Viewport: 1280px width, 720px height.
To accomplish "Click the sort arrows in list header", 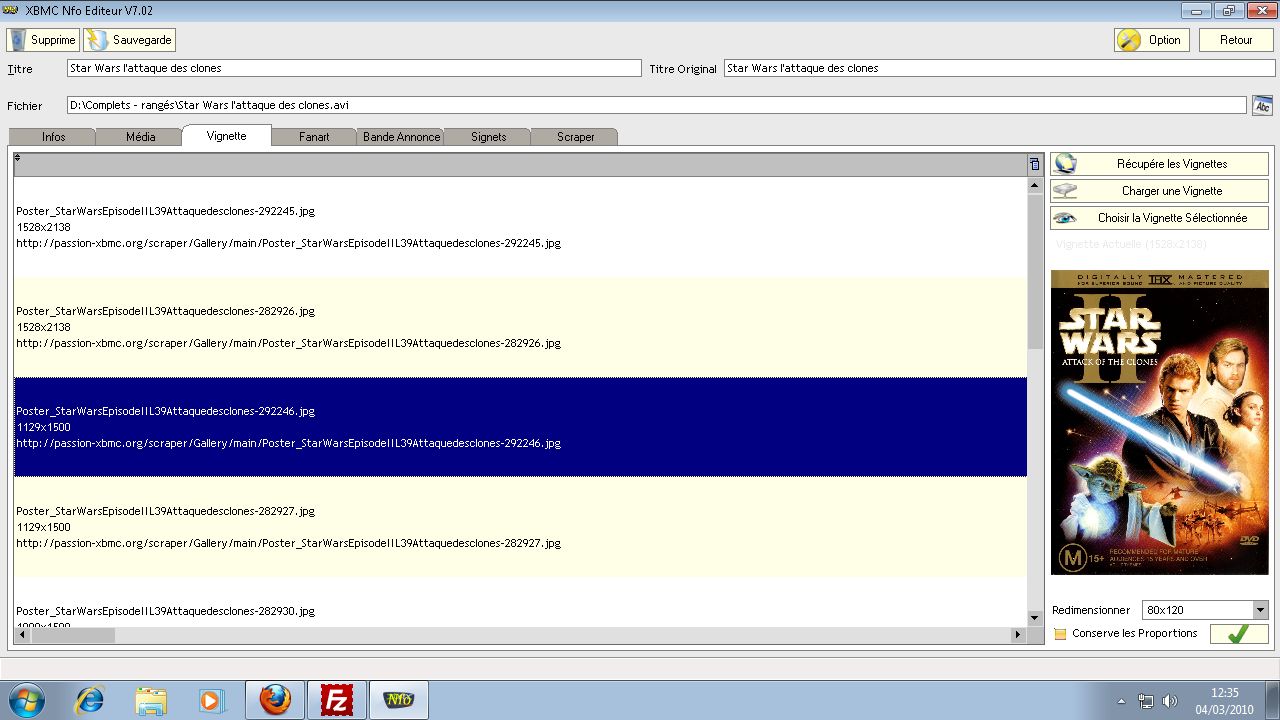I will click(x=18, y=158).
